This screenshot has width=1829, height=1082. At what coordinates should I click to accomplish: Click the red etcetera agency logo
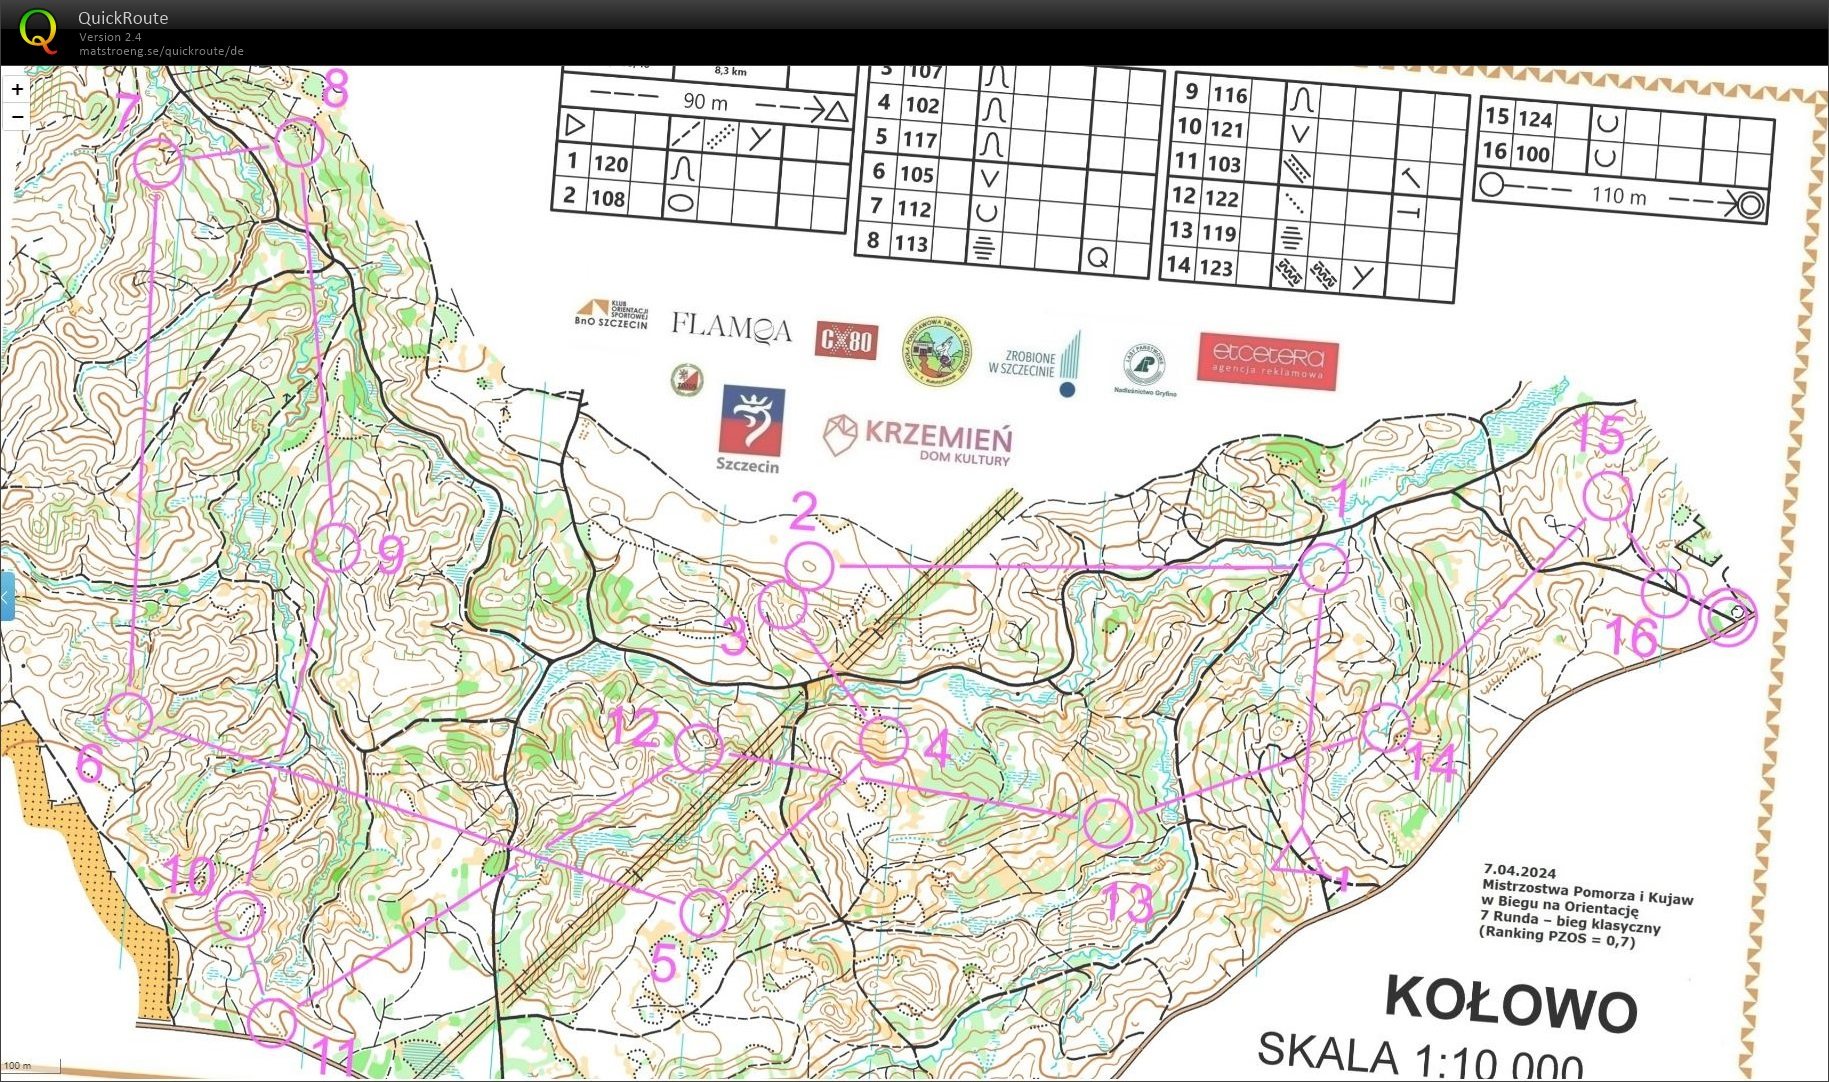(x=1267, y=360)
